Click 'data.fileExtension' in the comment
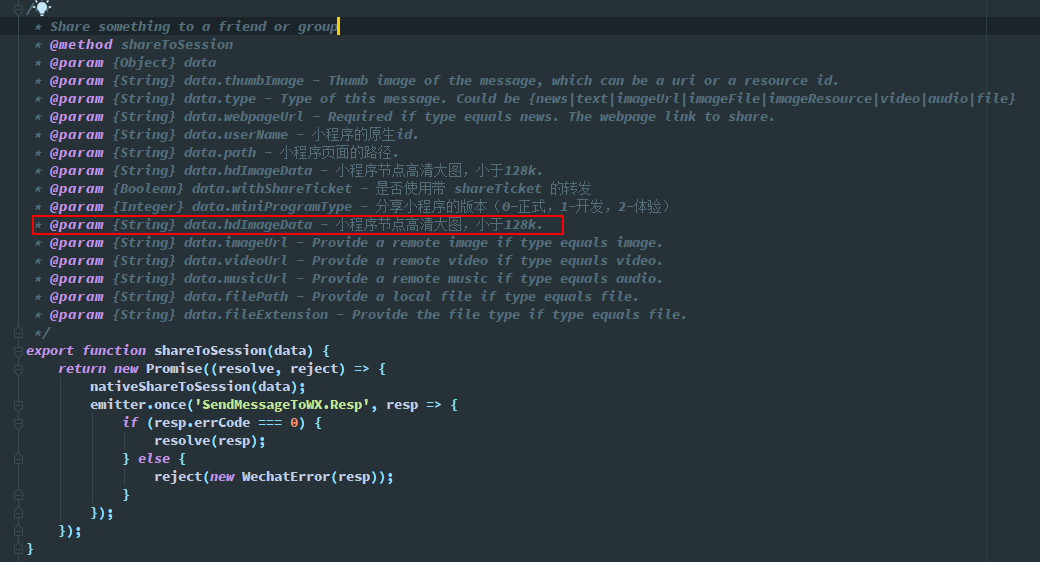Image resolution: width=1040 pixels, height=562 pixels. (x=255, y=314)
